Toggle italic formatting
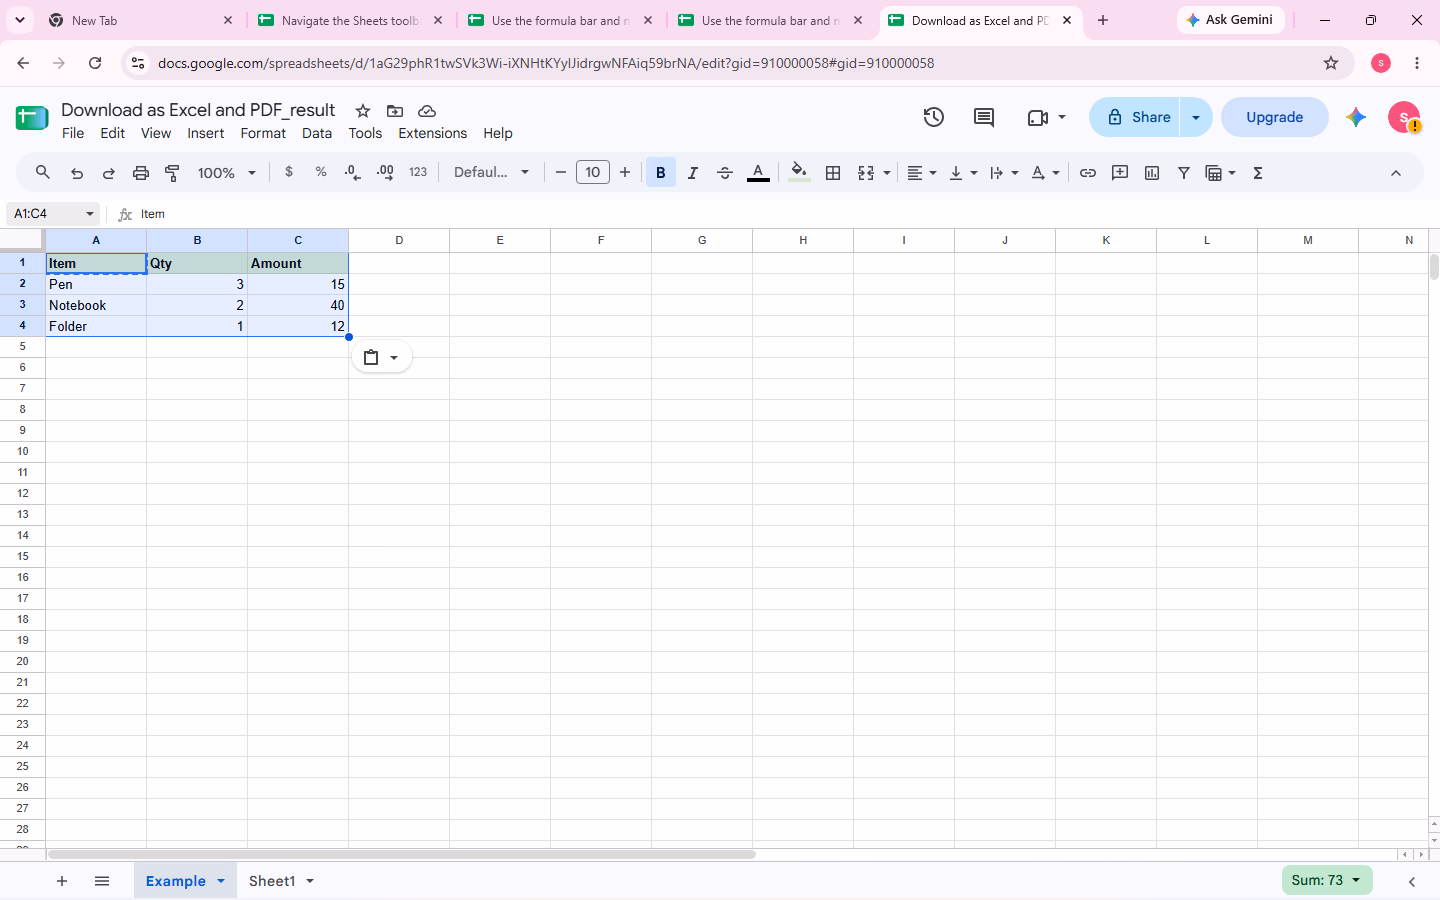Viewport: 1440px width, 900px height. click(x=693, y=173)
